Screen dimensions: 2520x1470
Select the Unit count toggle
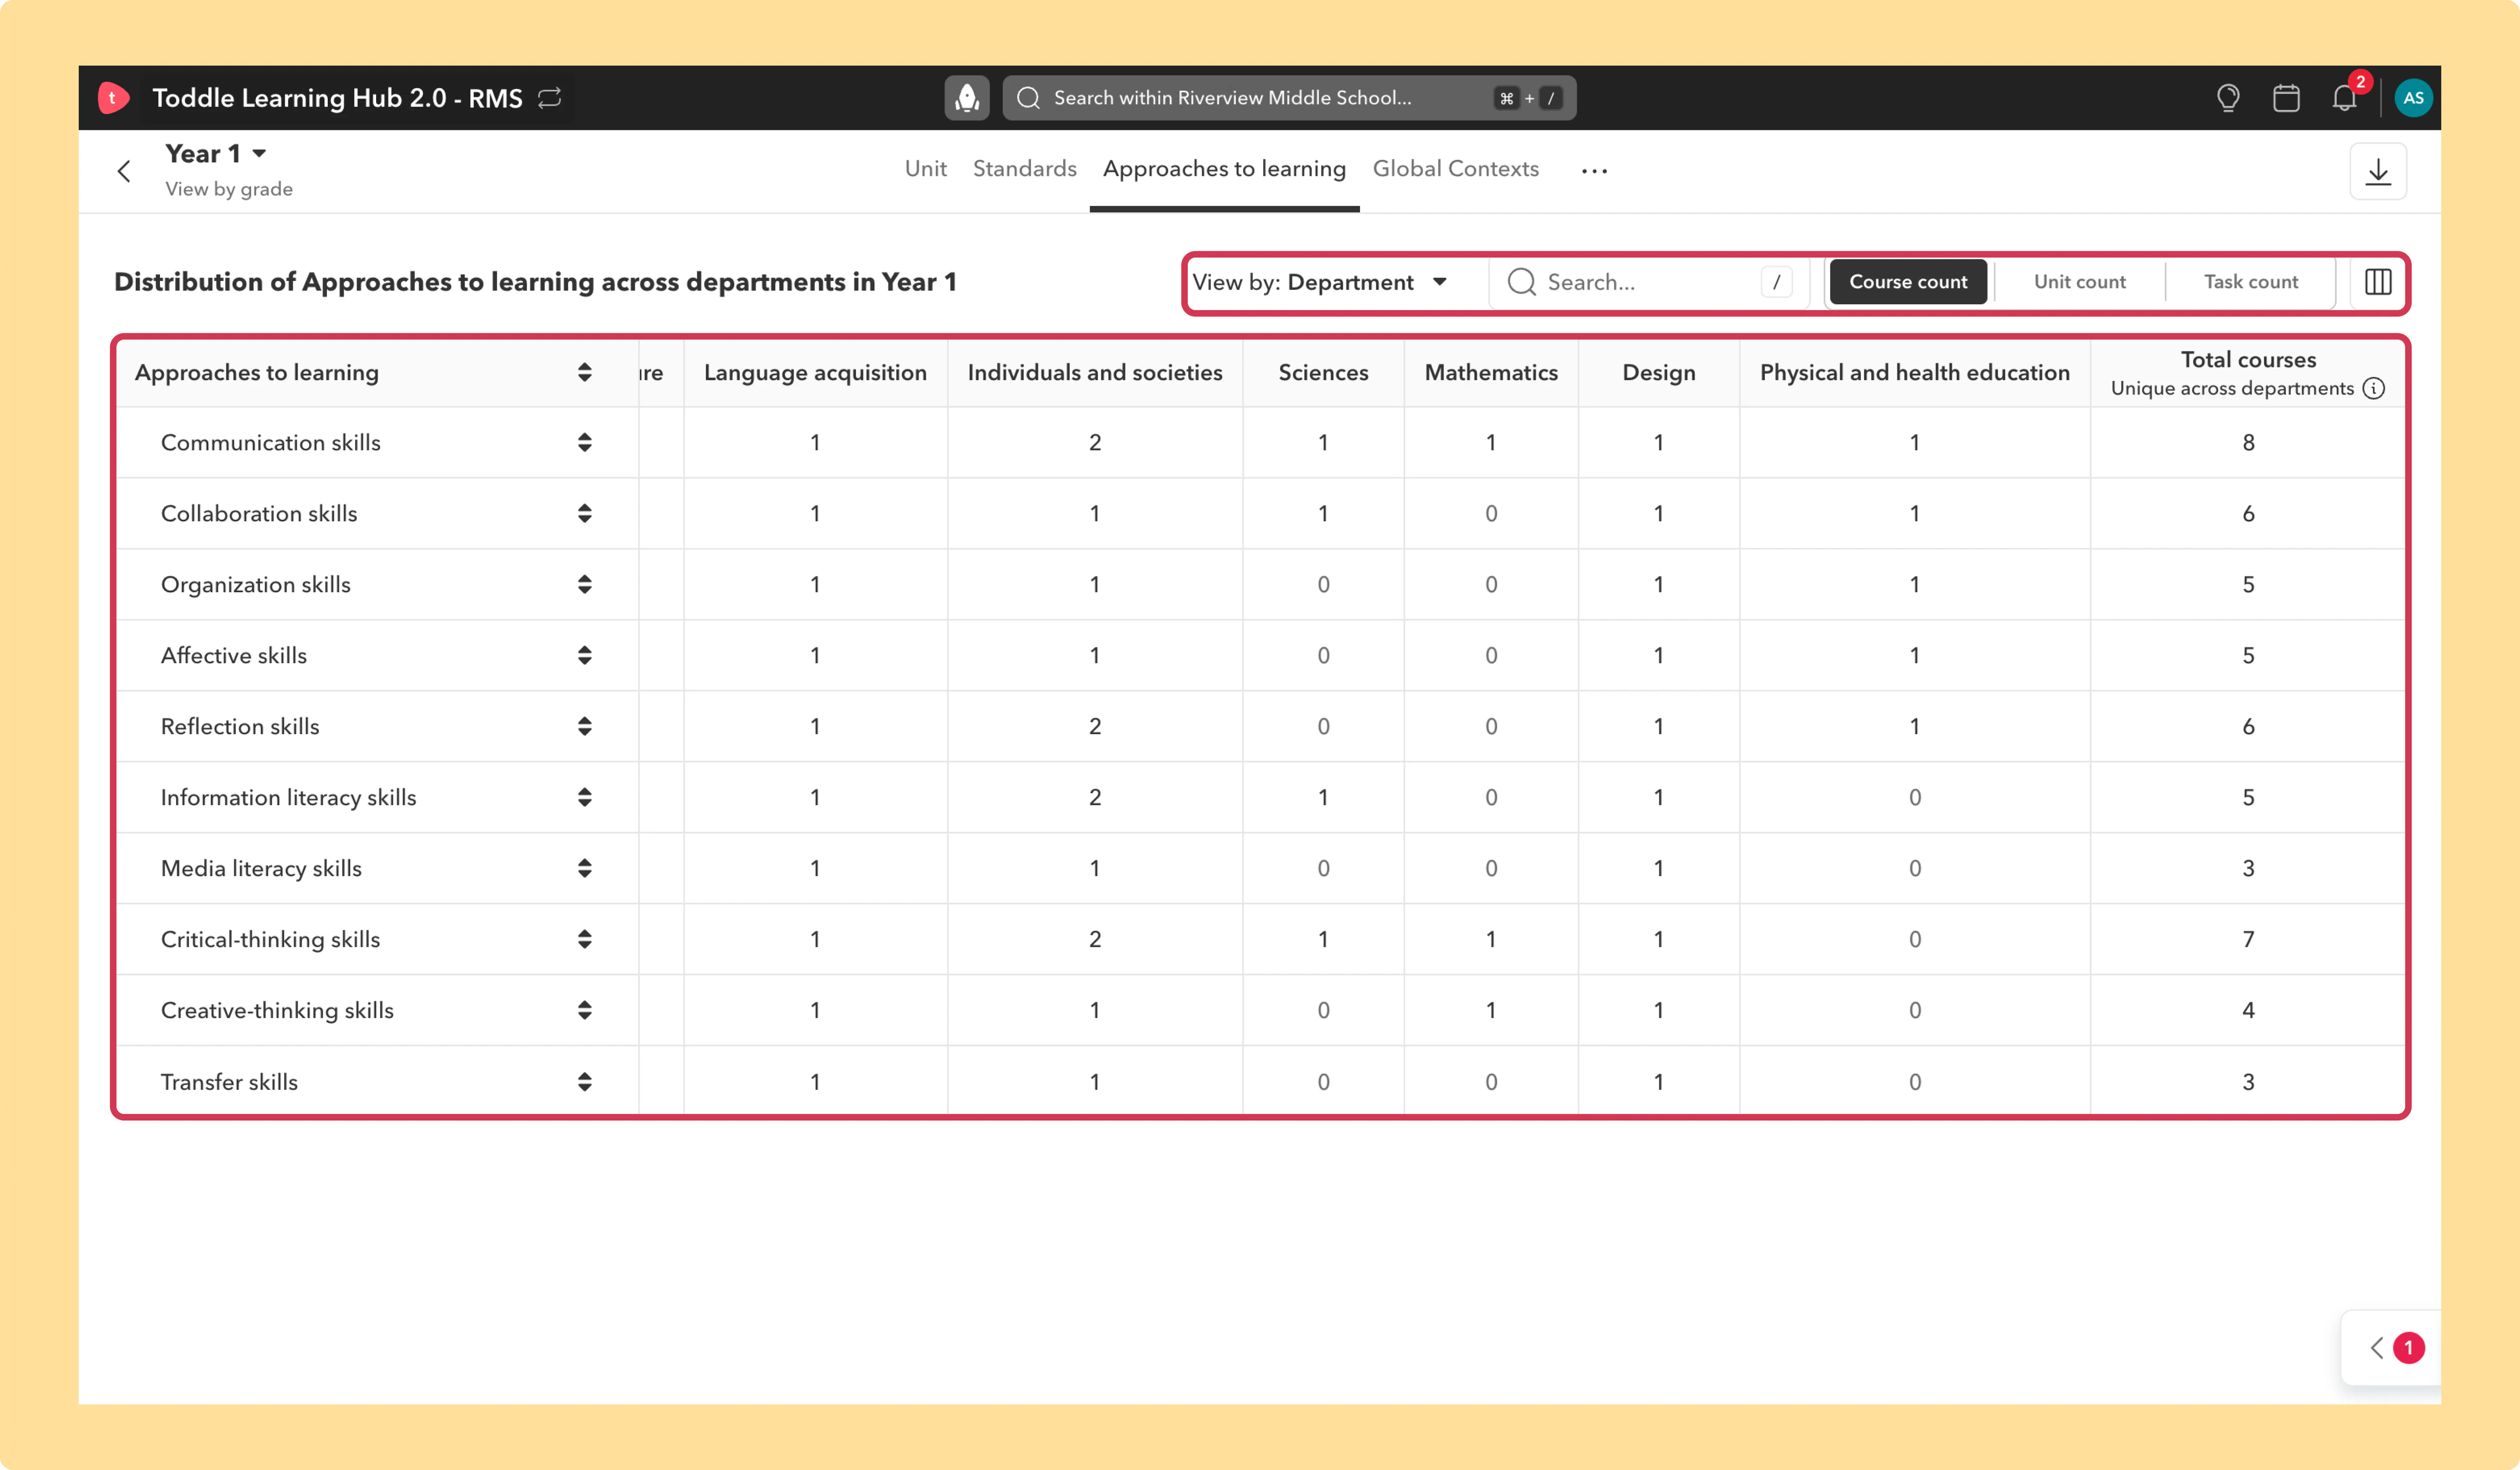tap(2079, 282)
